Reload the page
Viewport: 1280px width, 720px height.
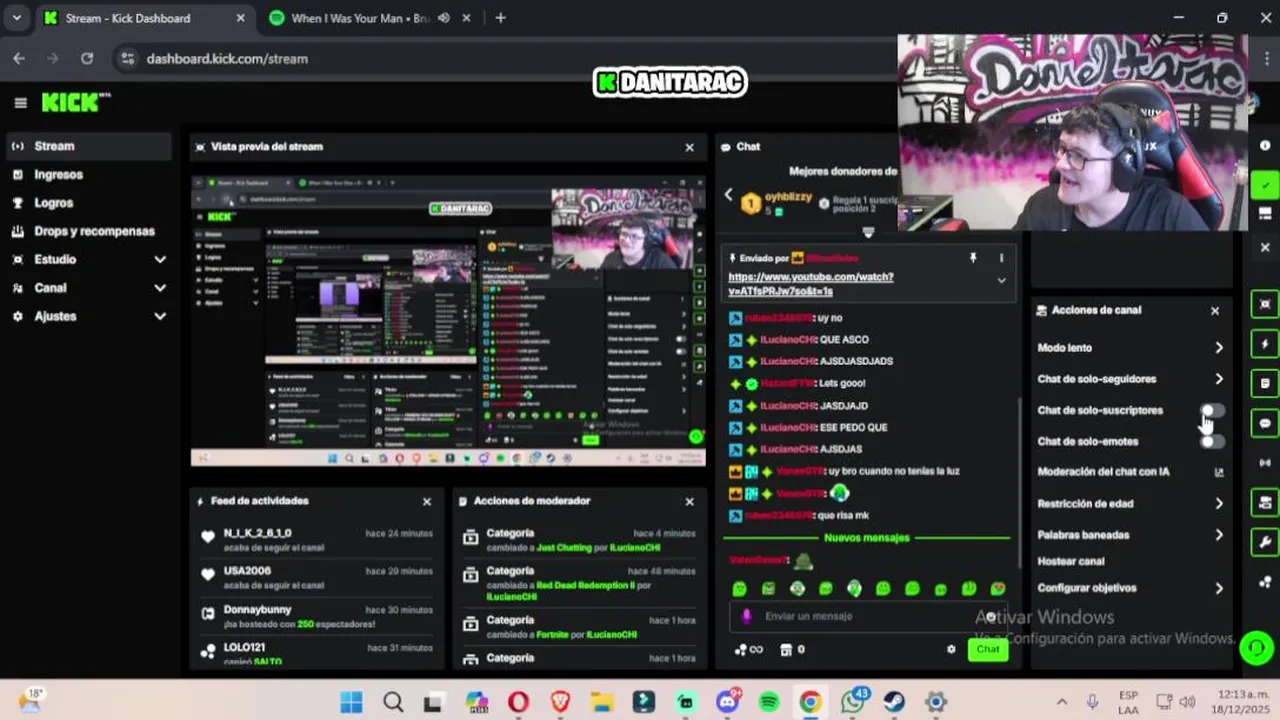pos(87,58)
